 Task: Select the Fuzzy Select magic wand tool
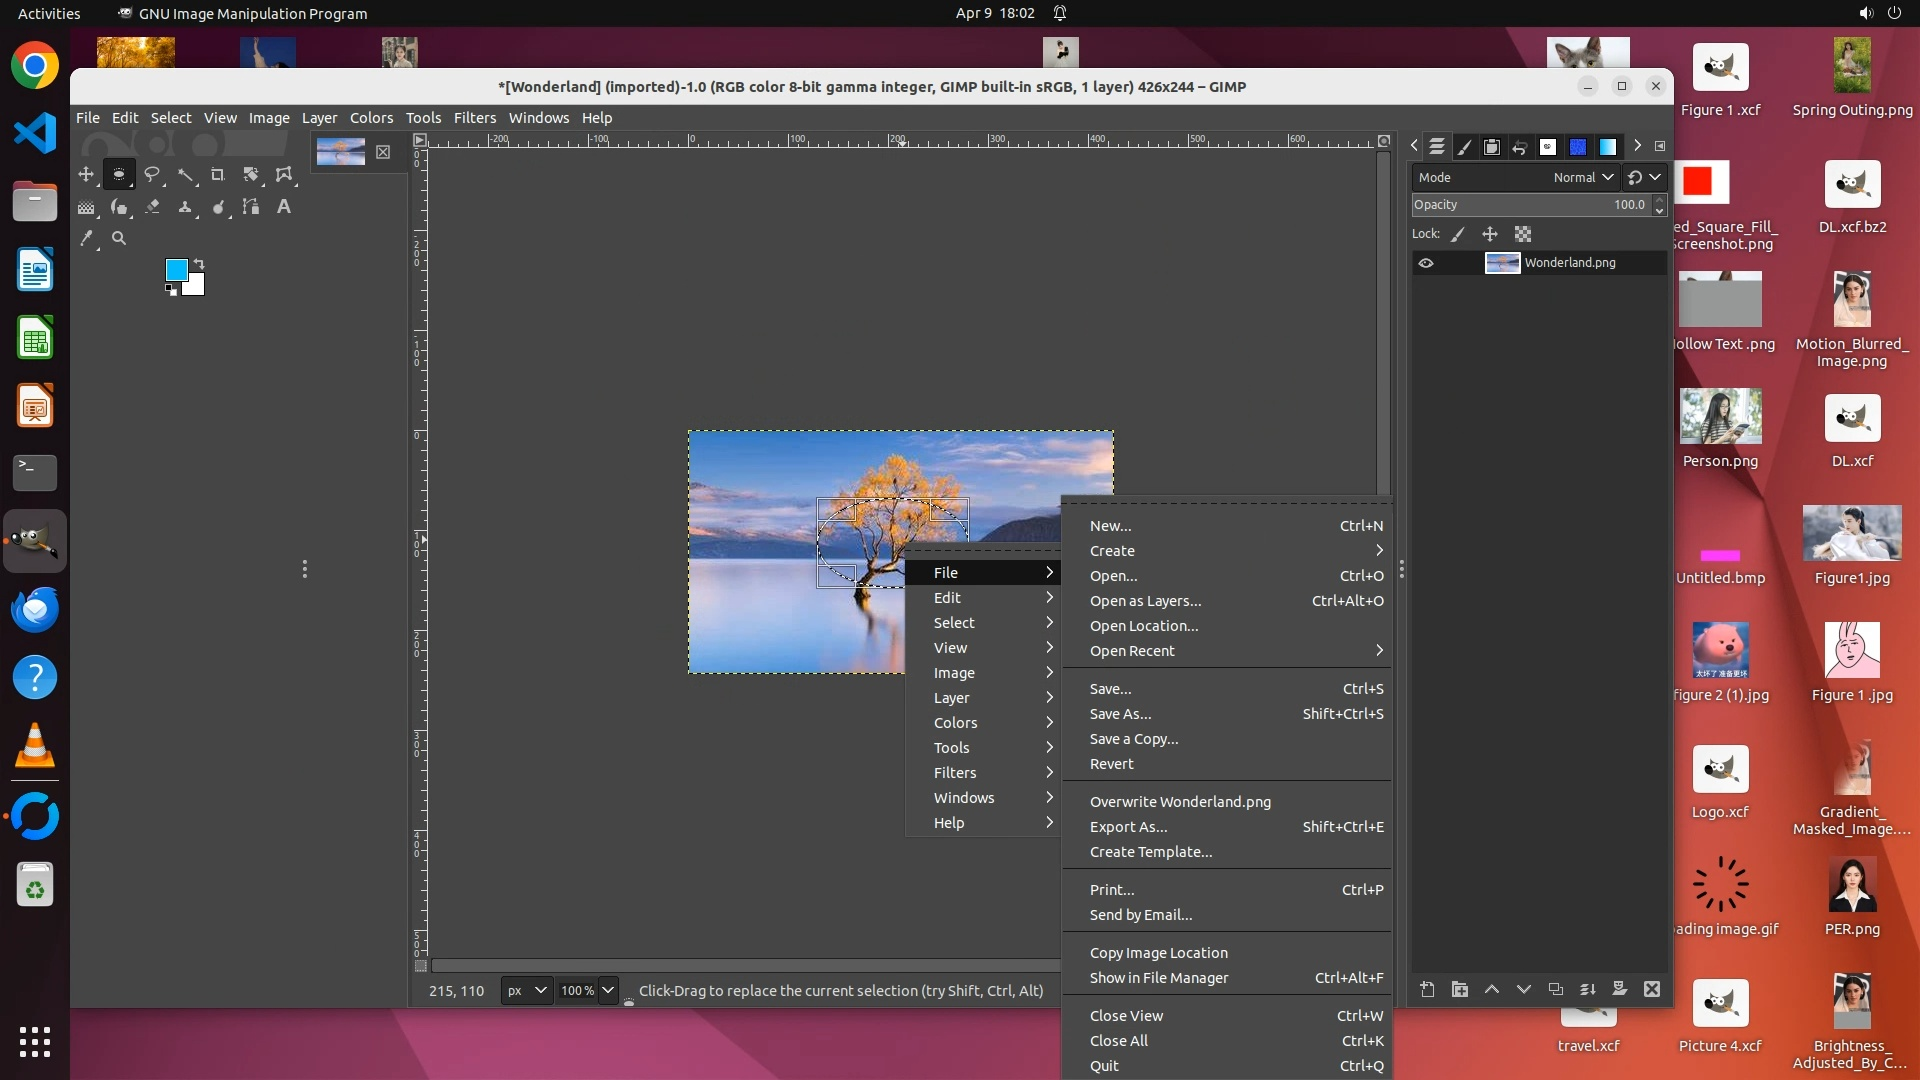pyautogui.click(x=185, y=175)
